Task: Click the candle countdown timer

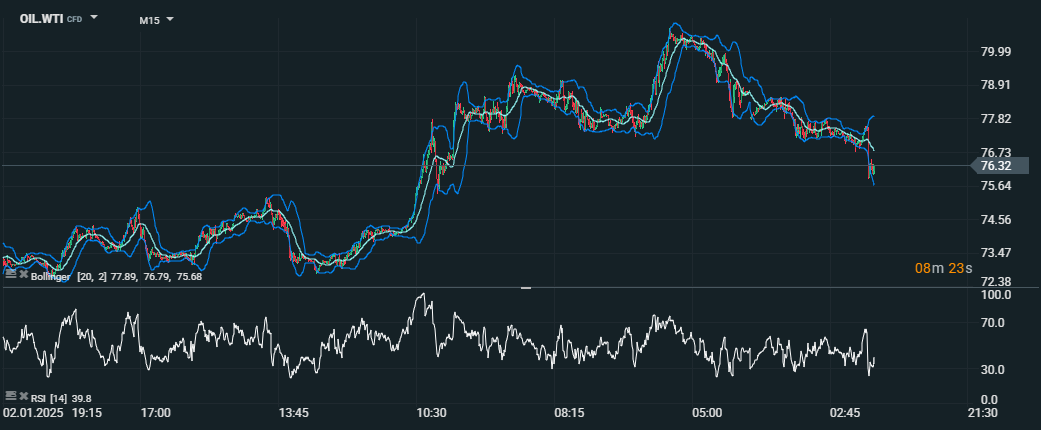Action: click(939, 268)
